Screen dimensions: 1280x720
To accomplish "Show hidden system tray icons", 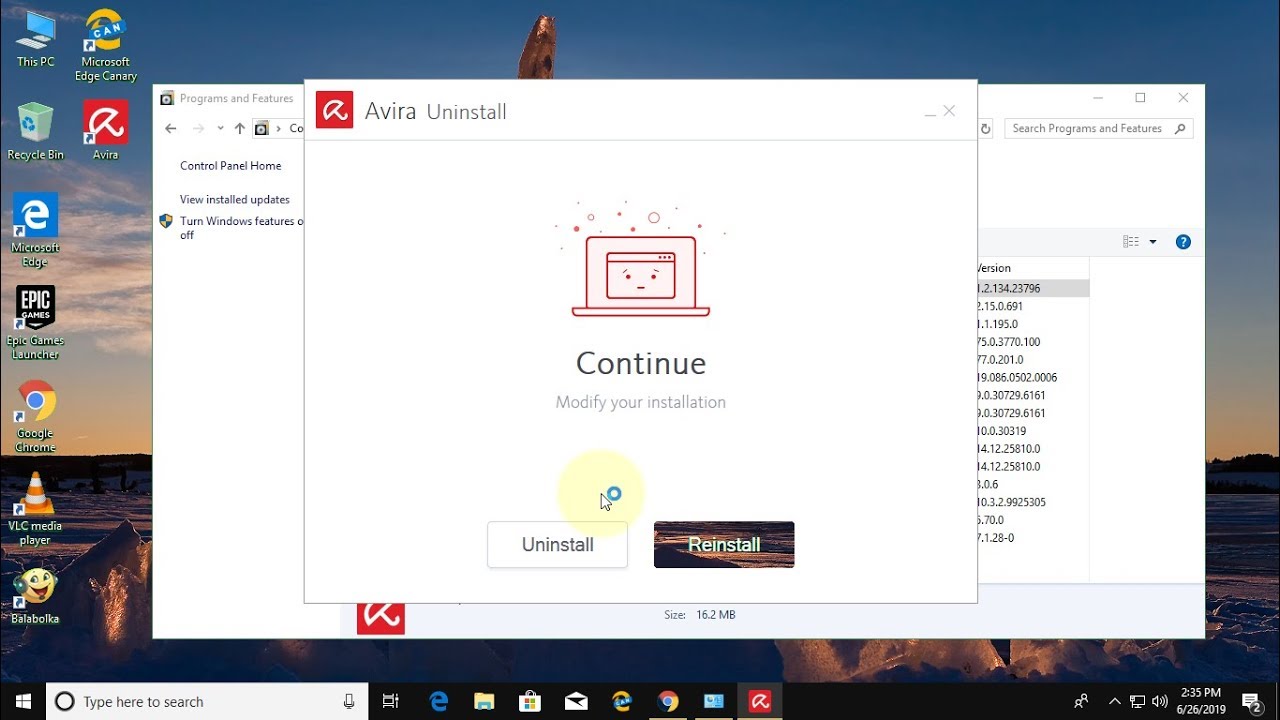I will [x=1115, y=701].
